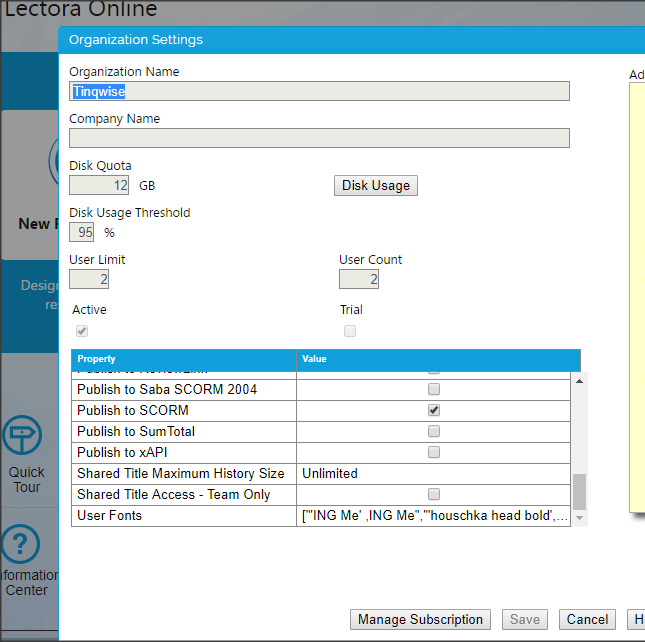Click the Disk Usage button
645x642 pixels.
pyautogui.click(x=376, y=185)
